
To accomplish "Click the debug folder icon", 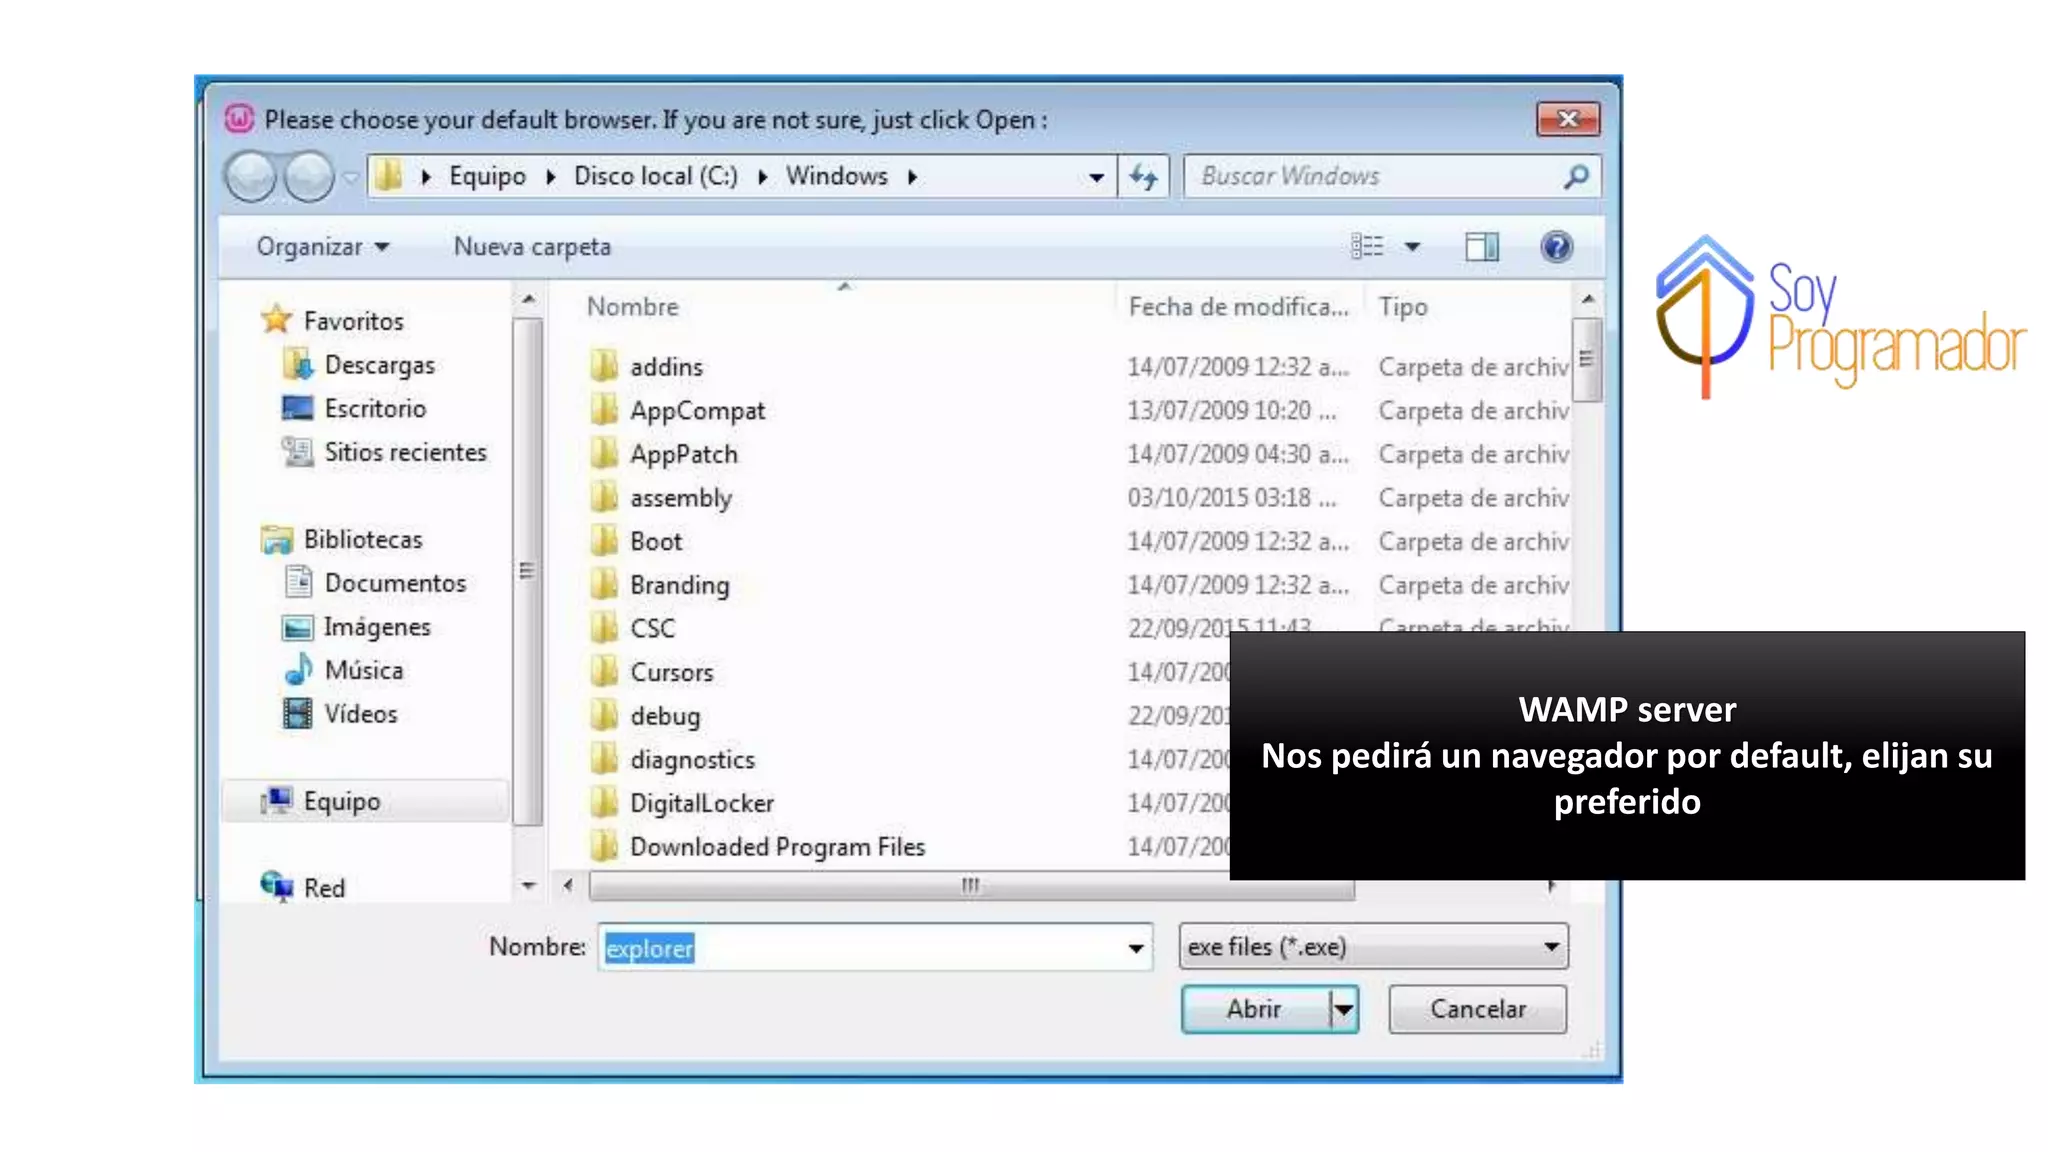I will pyautogui.click(x=604, y=716).
